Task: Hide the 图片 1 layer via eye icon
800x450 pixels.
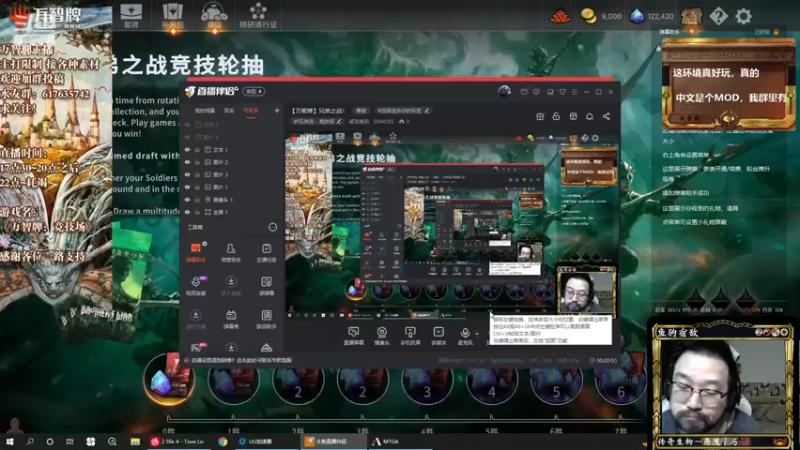Action: pos(187,187)
